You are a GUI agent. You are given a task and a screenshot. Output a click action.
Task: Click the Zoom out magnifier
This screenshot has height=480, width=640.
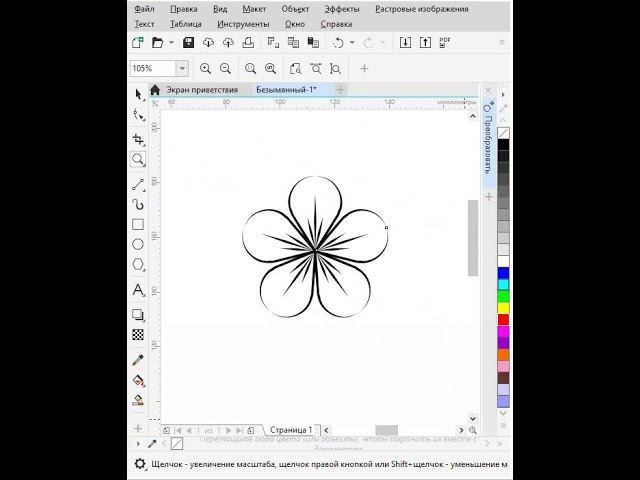(225, 69)
